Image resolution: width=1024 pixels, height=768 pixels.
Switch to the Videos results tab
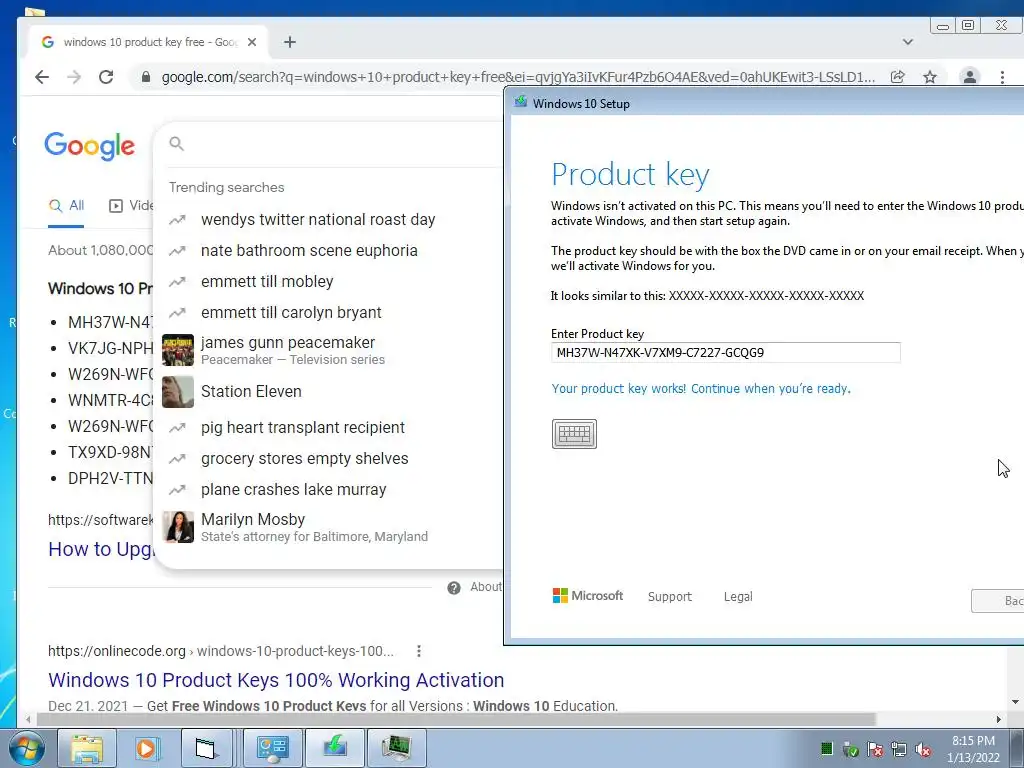tap(131, 206)
